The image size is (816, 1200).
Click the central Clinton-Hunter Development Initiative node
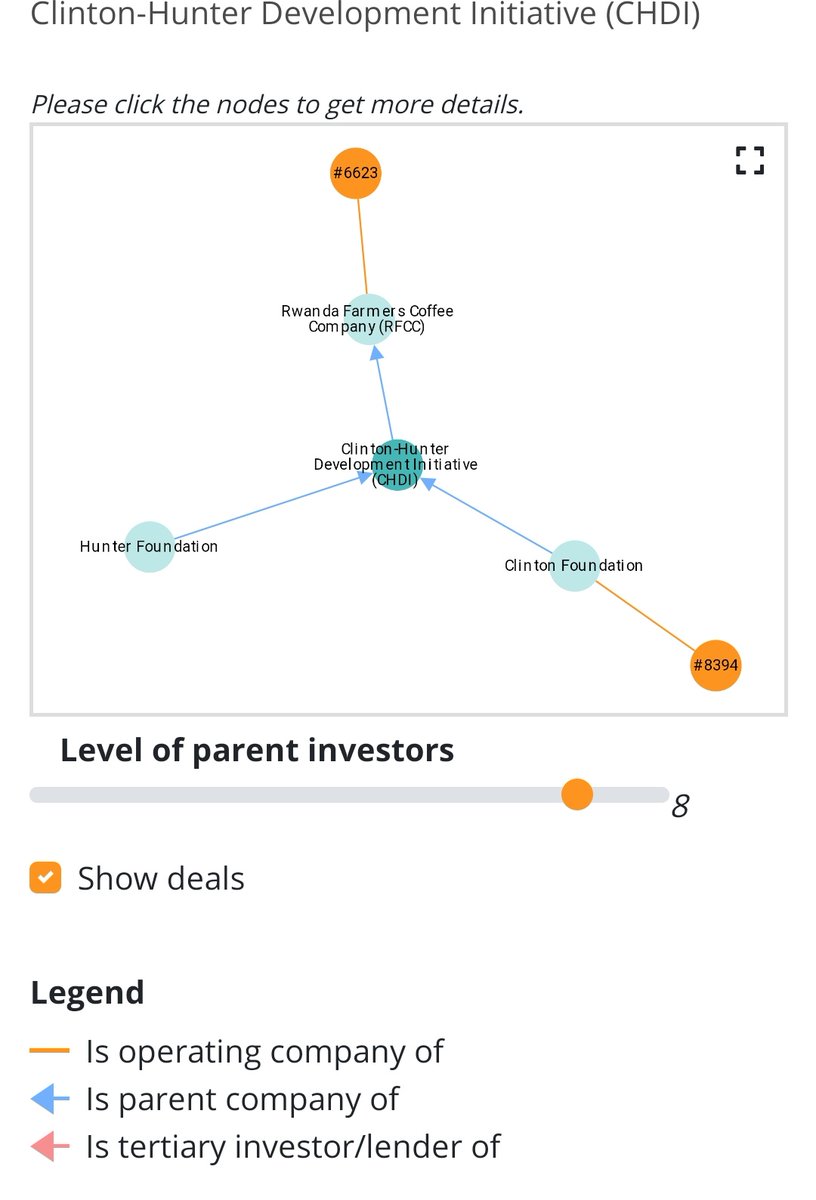point(396,465)
